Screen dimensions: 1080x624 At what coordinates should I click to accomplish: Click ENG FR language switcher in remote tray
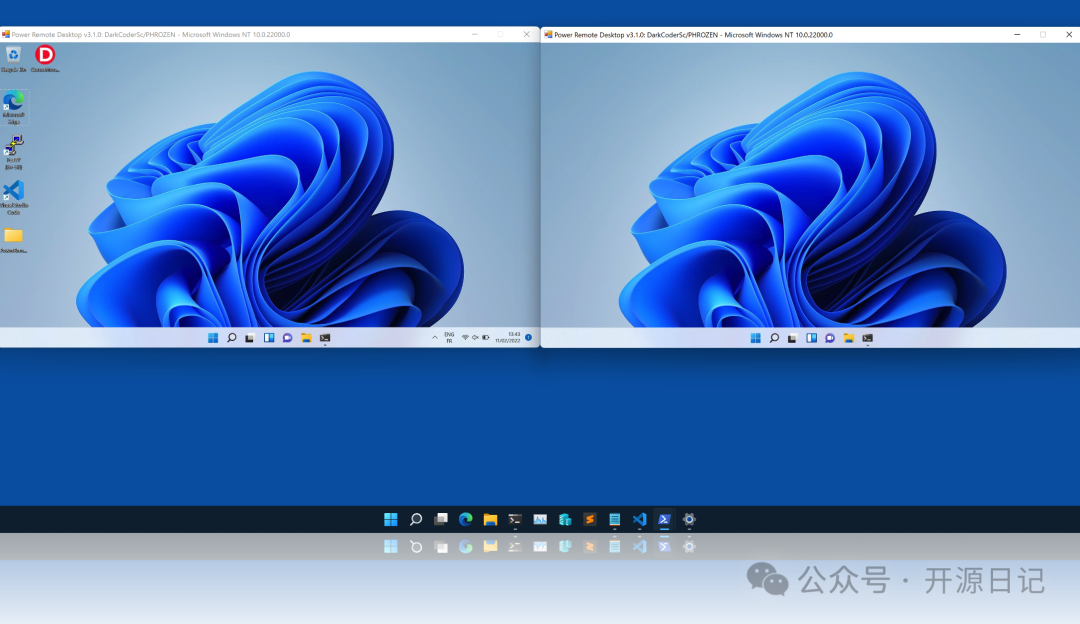449,338
